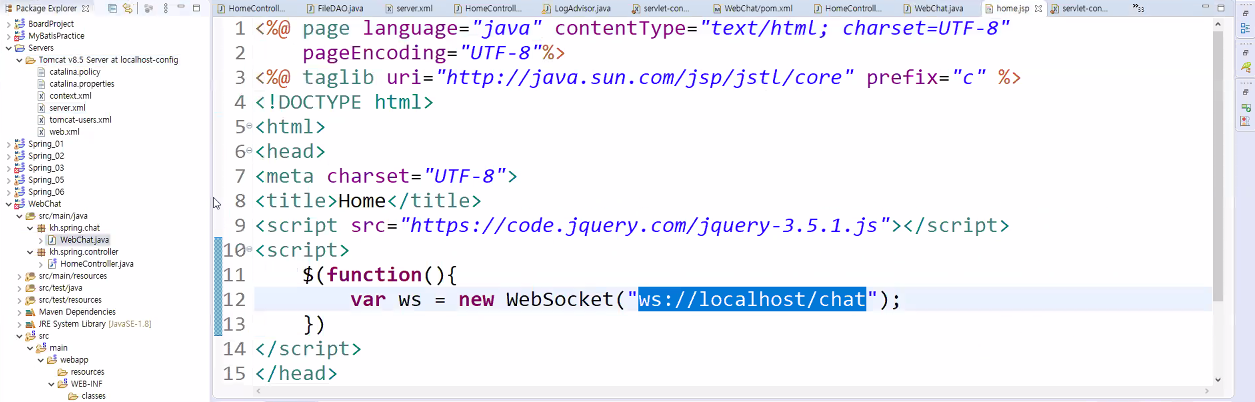Minimize the editor area
The image size is (1255, 402).
pos(1203,8)
